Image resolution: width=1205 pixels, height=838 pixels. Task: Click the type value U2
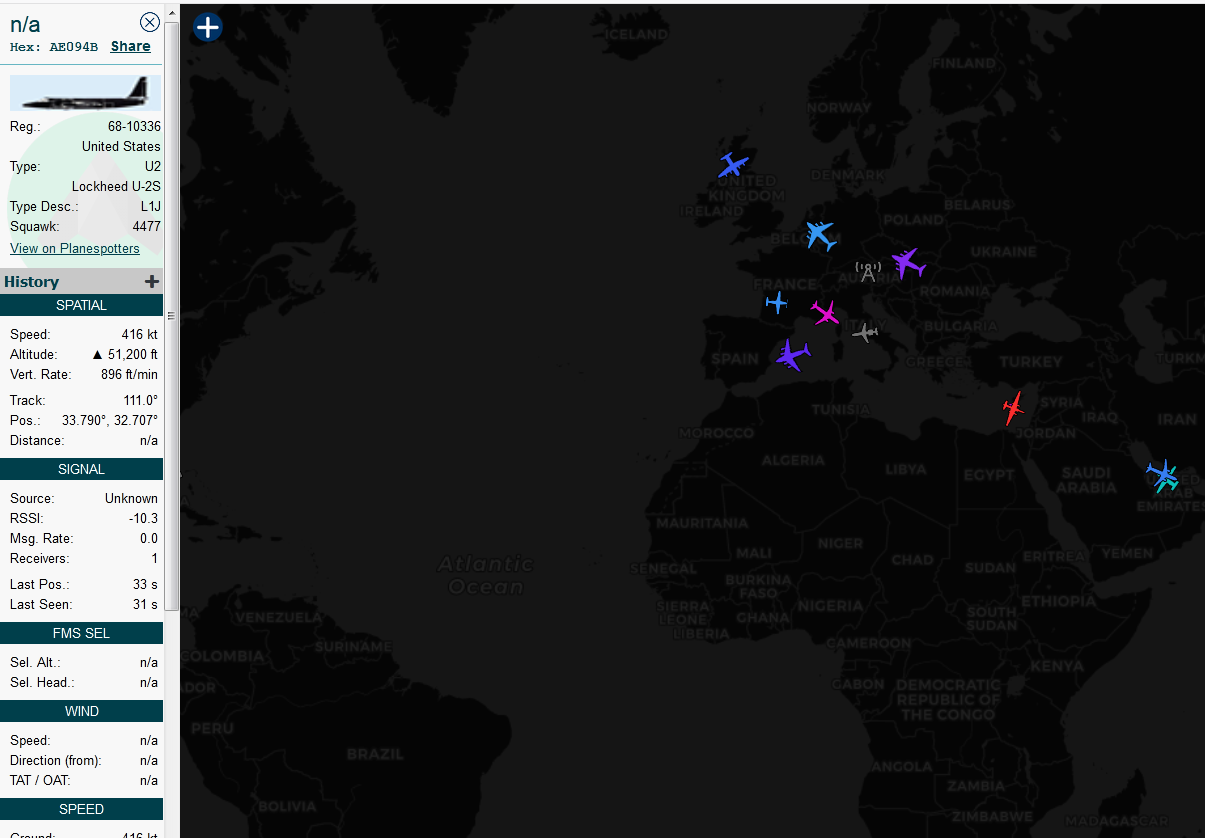pos(152,166)
